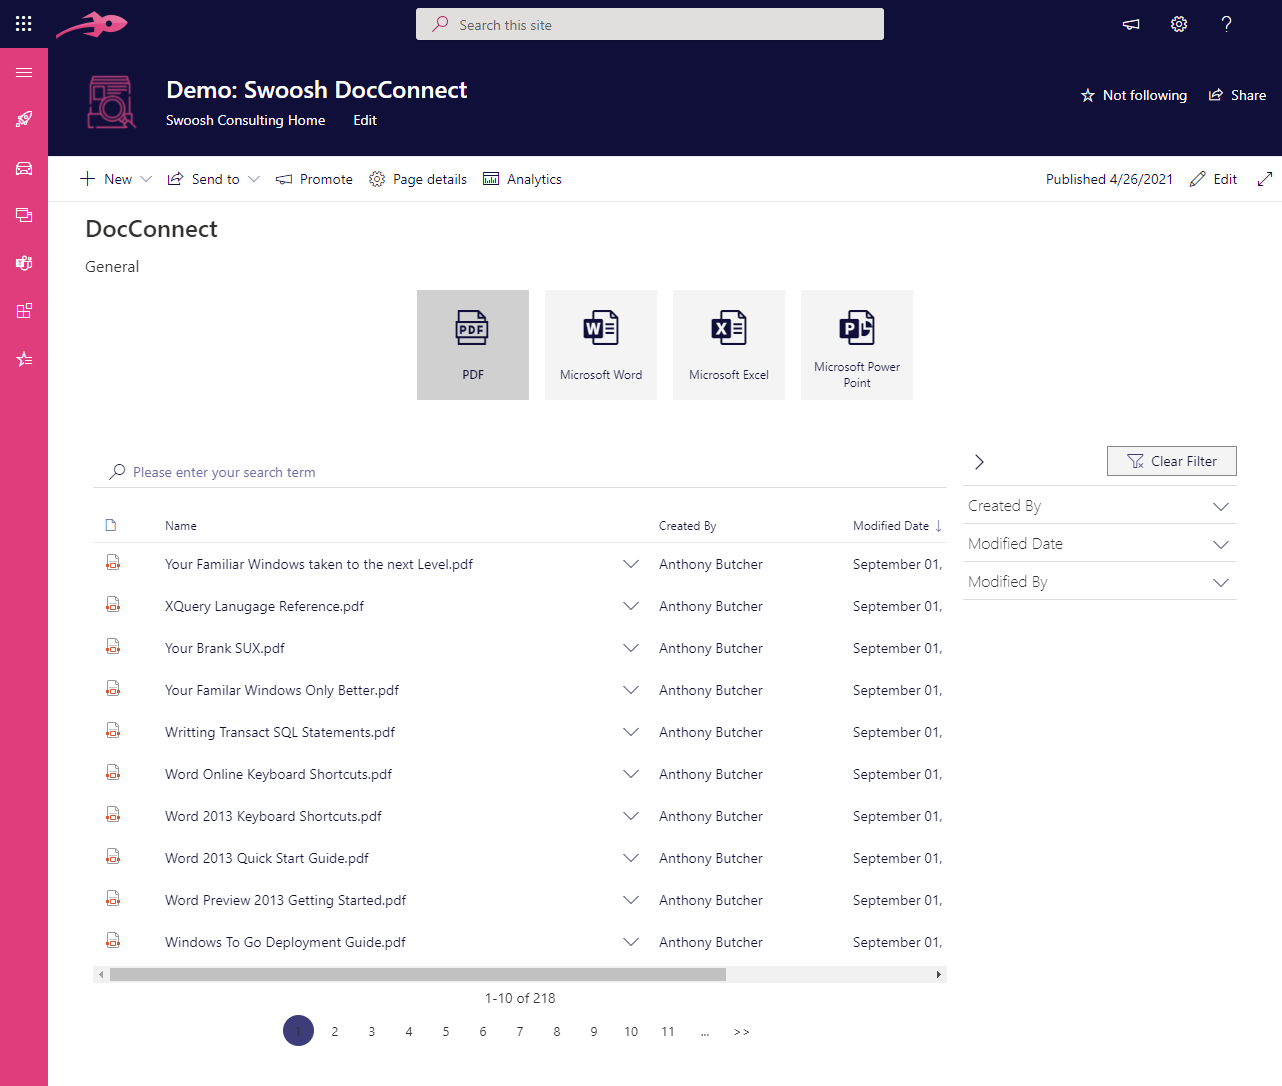Viewport: 1282px width, 1086px height.
Task: Click Promote in the command bar
Action: click(314, 179)
